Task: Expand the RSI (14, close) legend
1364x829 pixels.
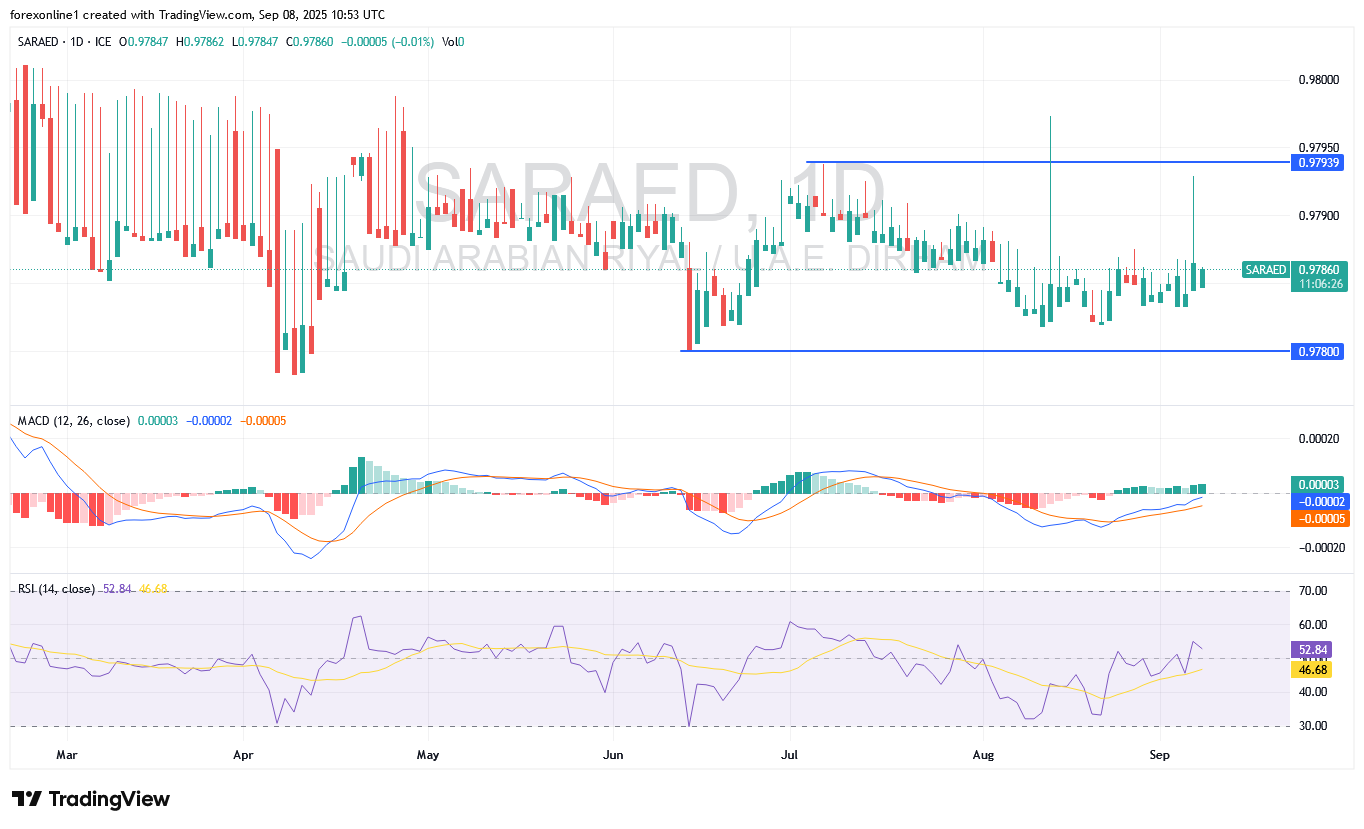Action: pos(56,589)
